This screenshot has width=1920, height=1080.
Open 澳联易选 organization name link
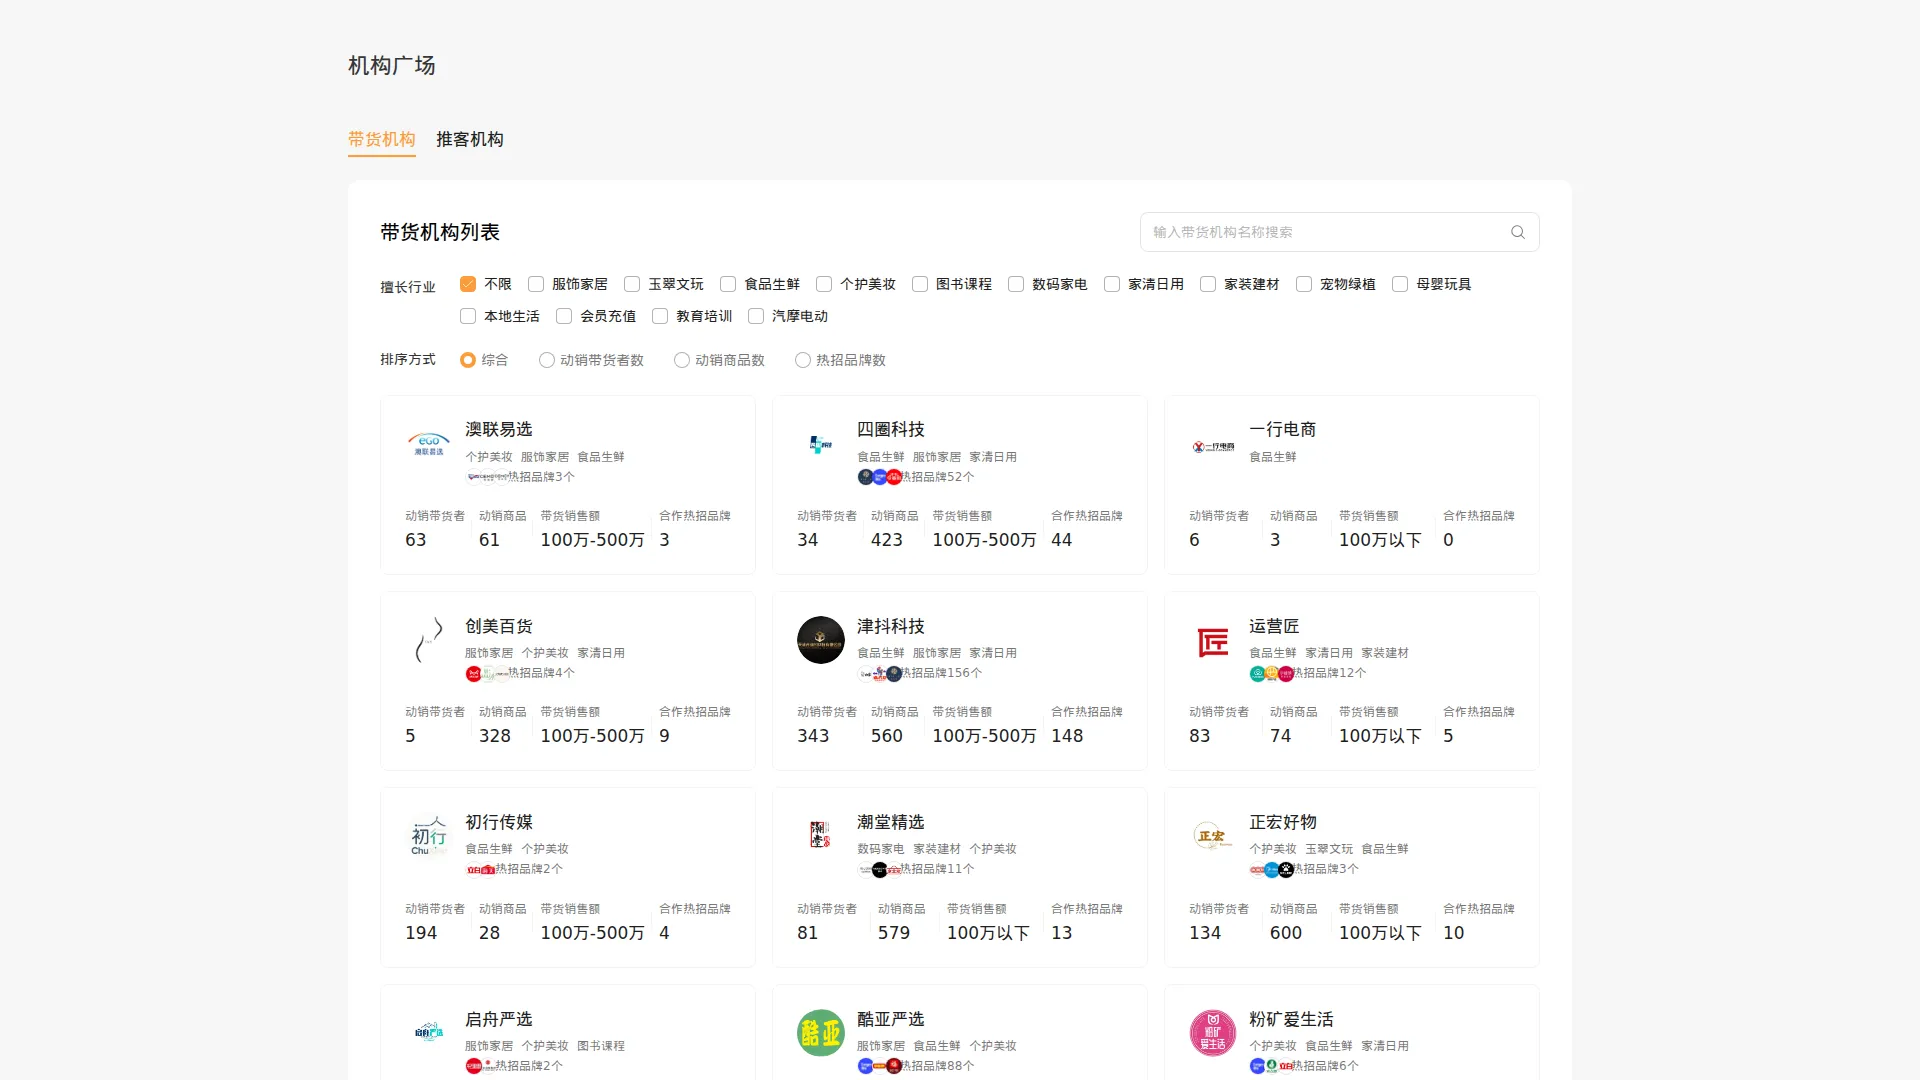(499, 429)
